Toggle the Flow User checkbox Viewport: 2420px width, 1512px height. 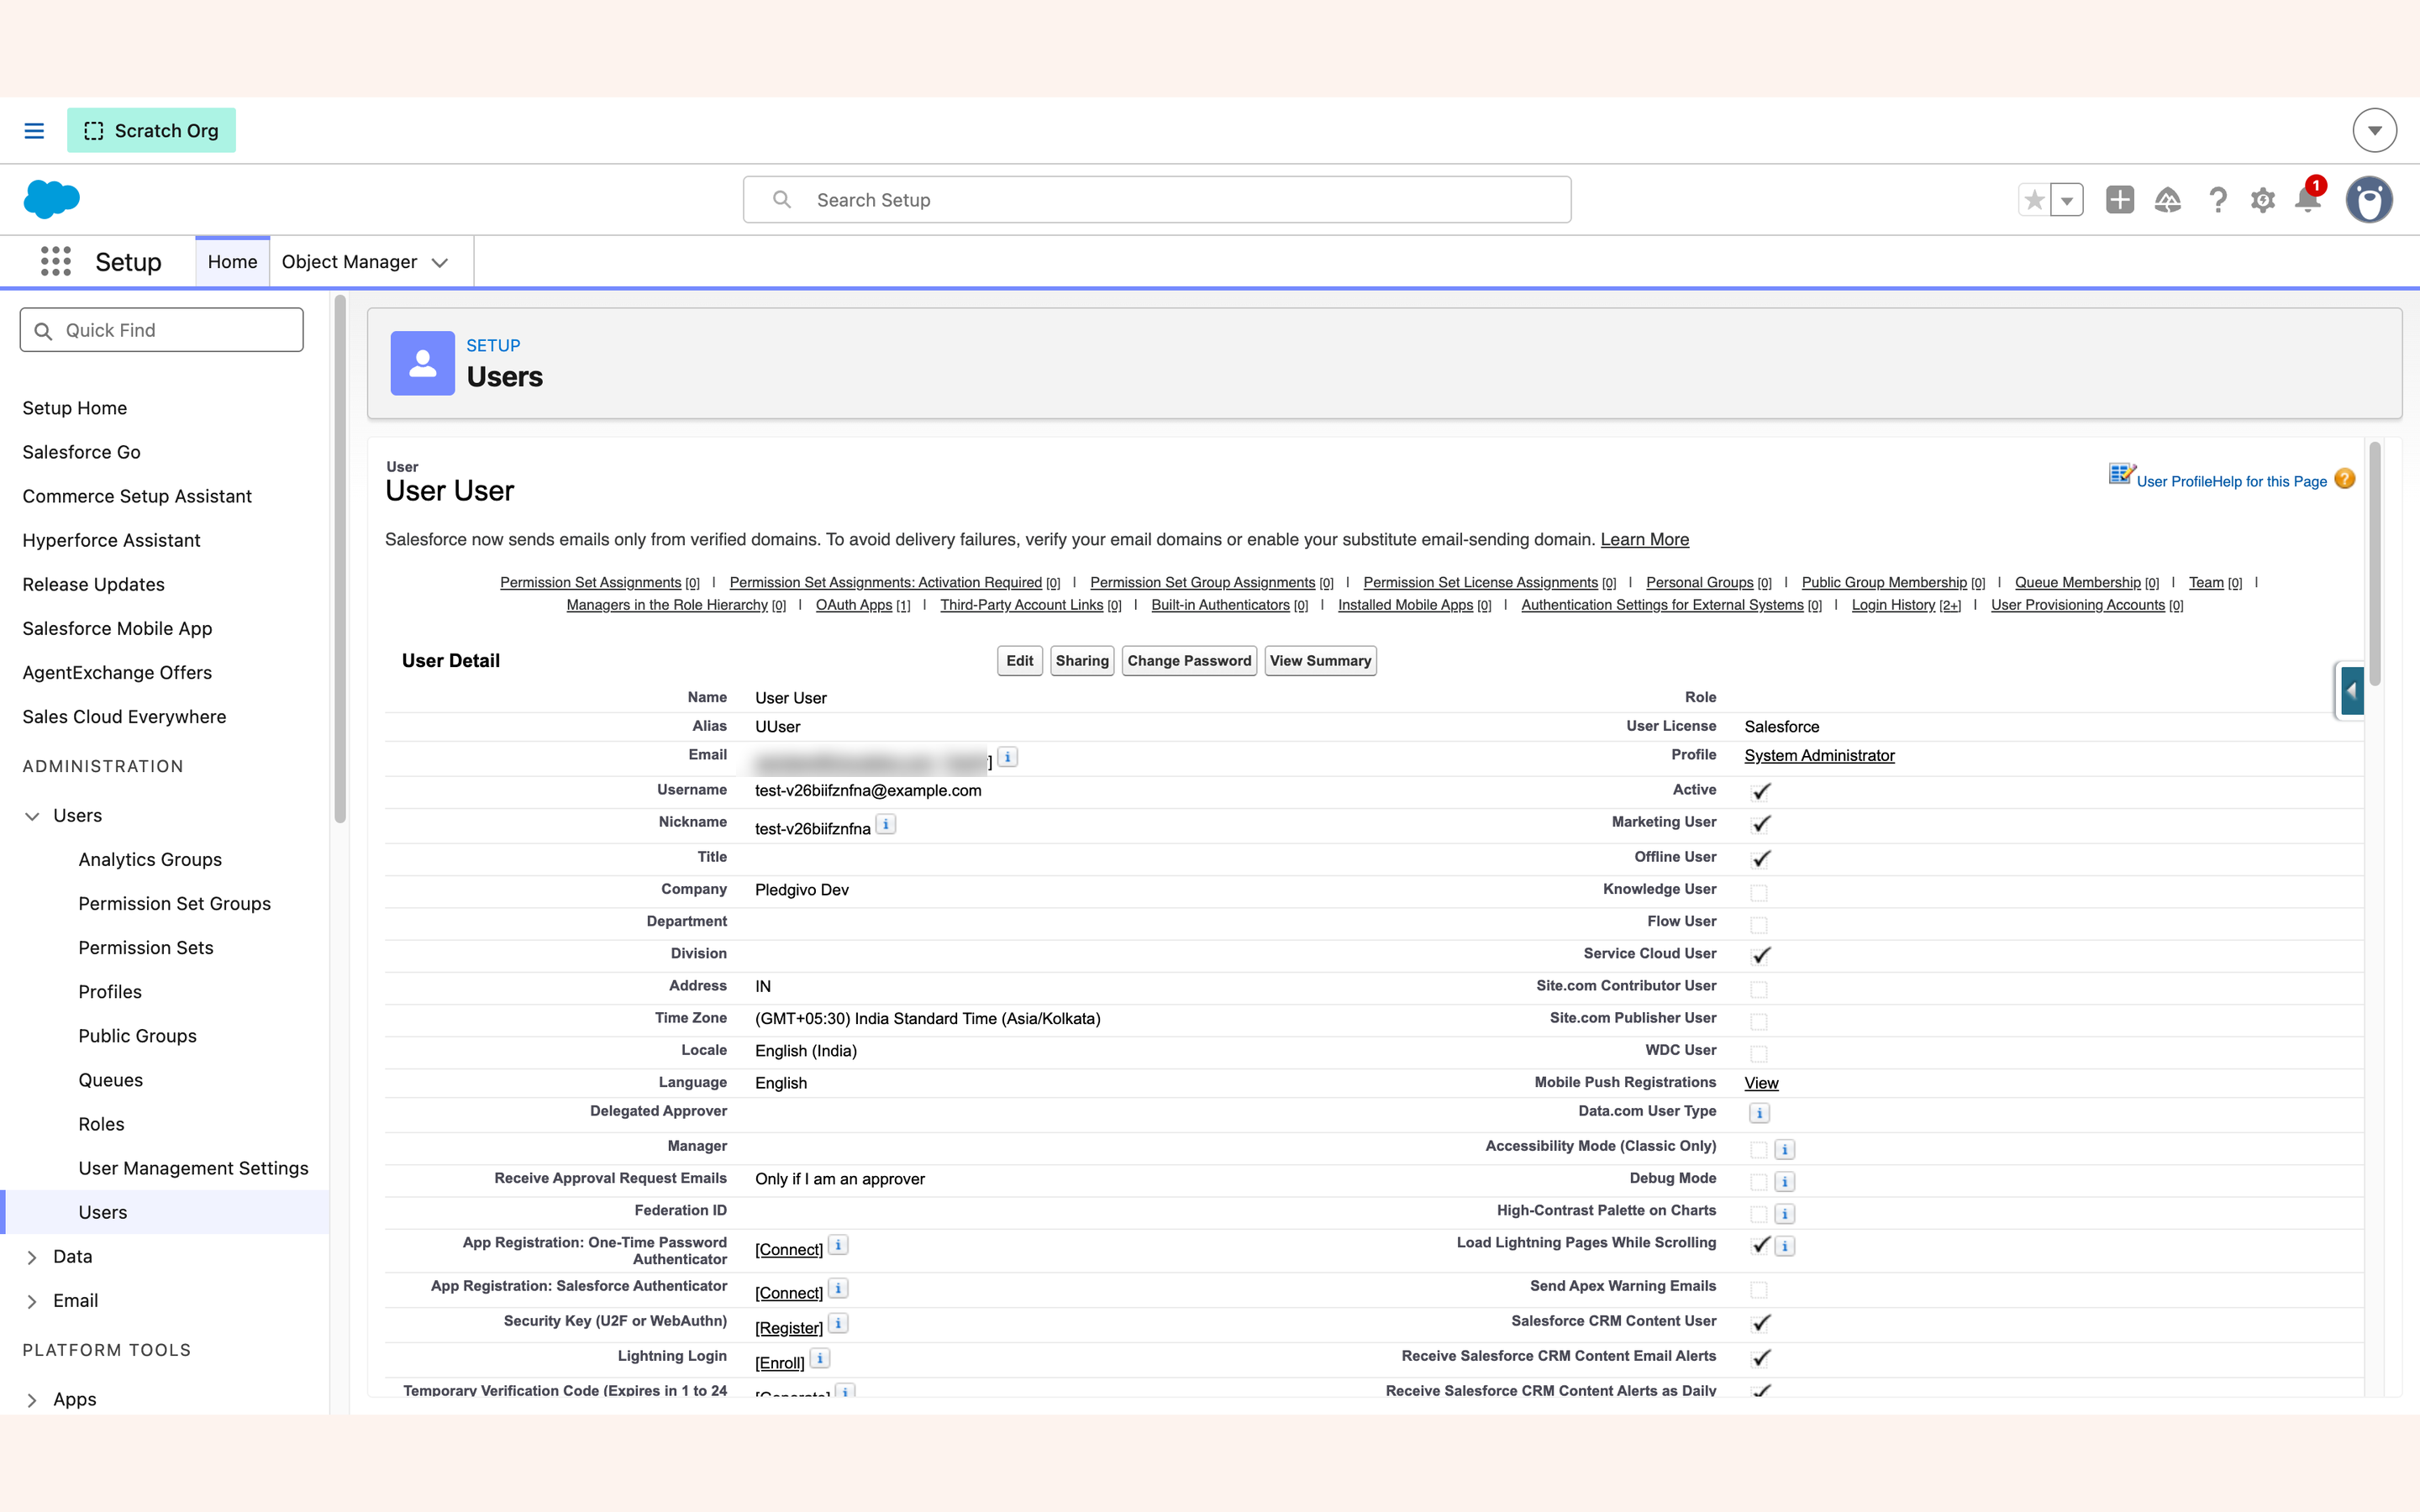[x=1759, y=925]
